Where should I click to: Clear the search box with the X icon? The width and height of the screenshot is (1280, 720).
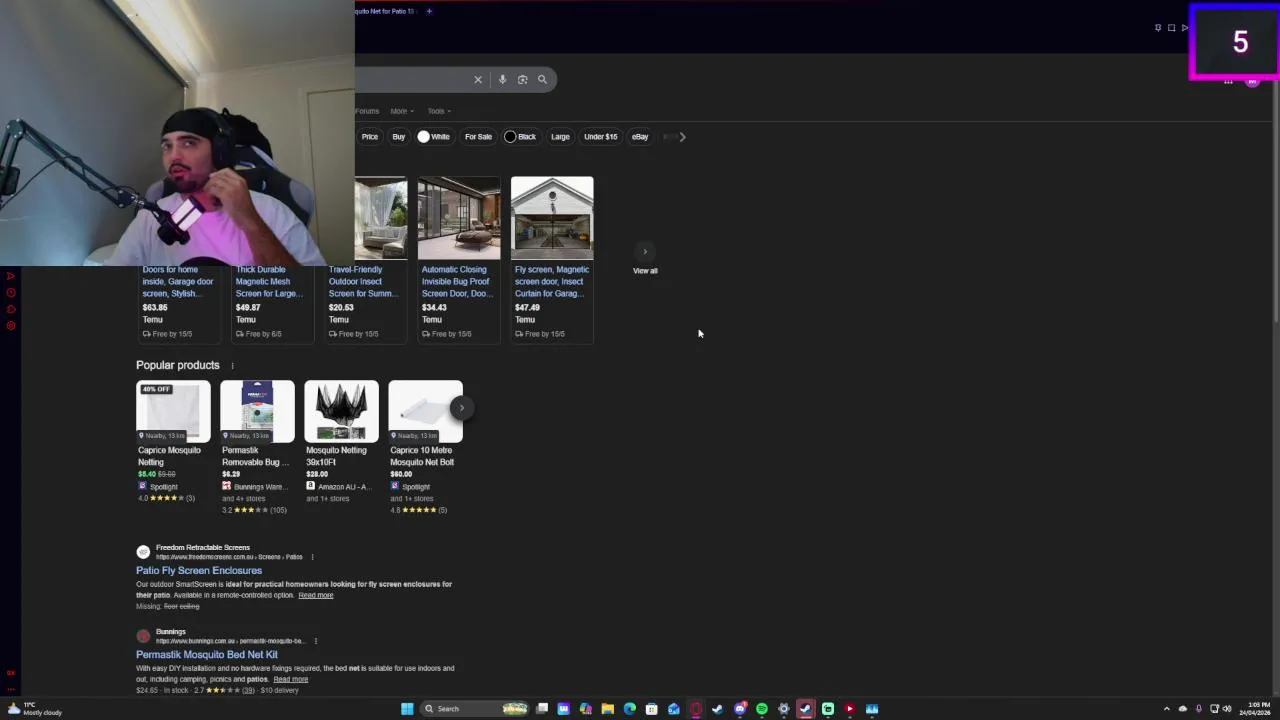click(478, 79)
